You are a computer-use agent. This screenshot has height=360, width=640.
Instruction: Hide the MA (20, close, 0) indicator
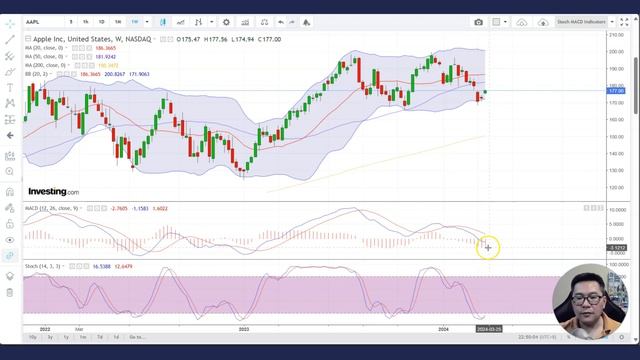75,48
